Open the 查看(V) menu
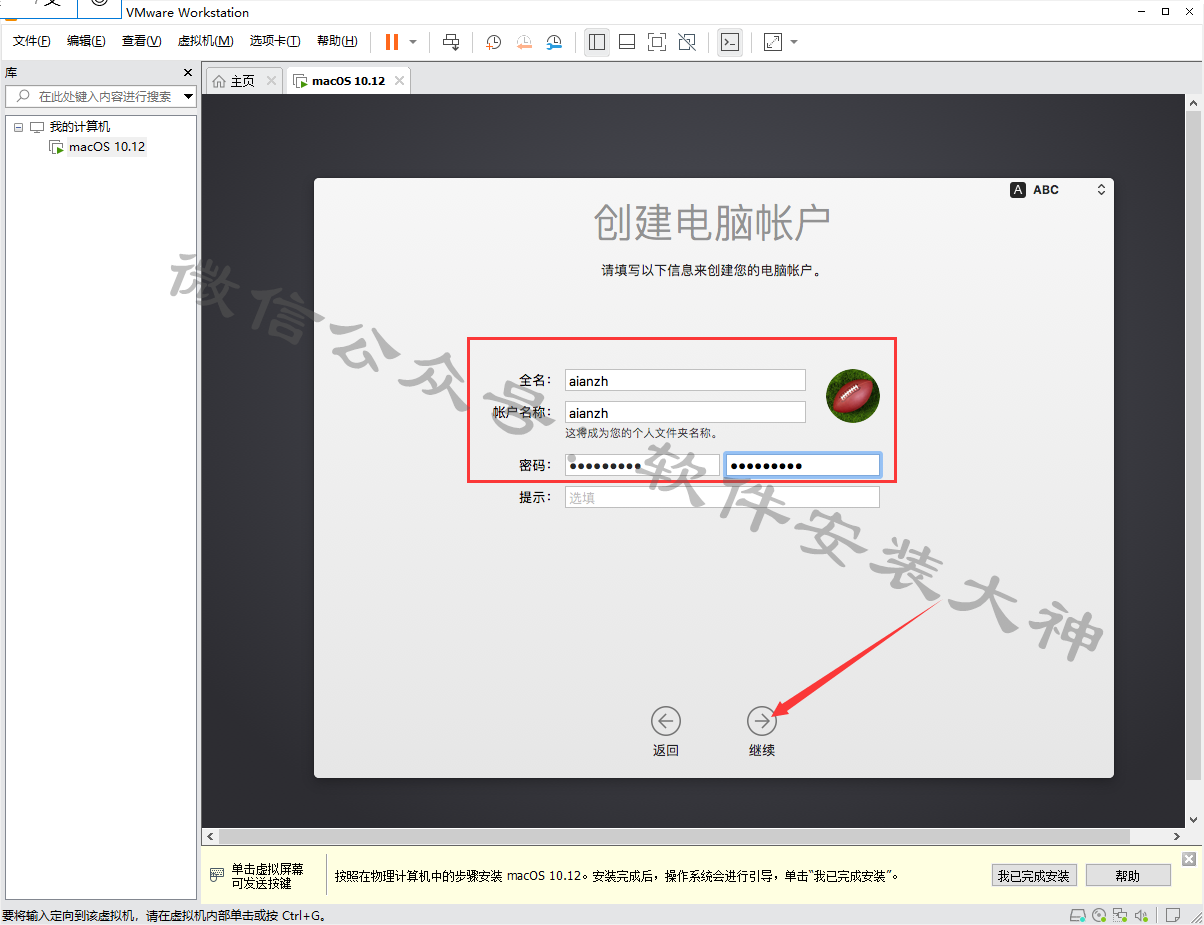The image size is (1204, 925). click(x=141, y=41)
